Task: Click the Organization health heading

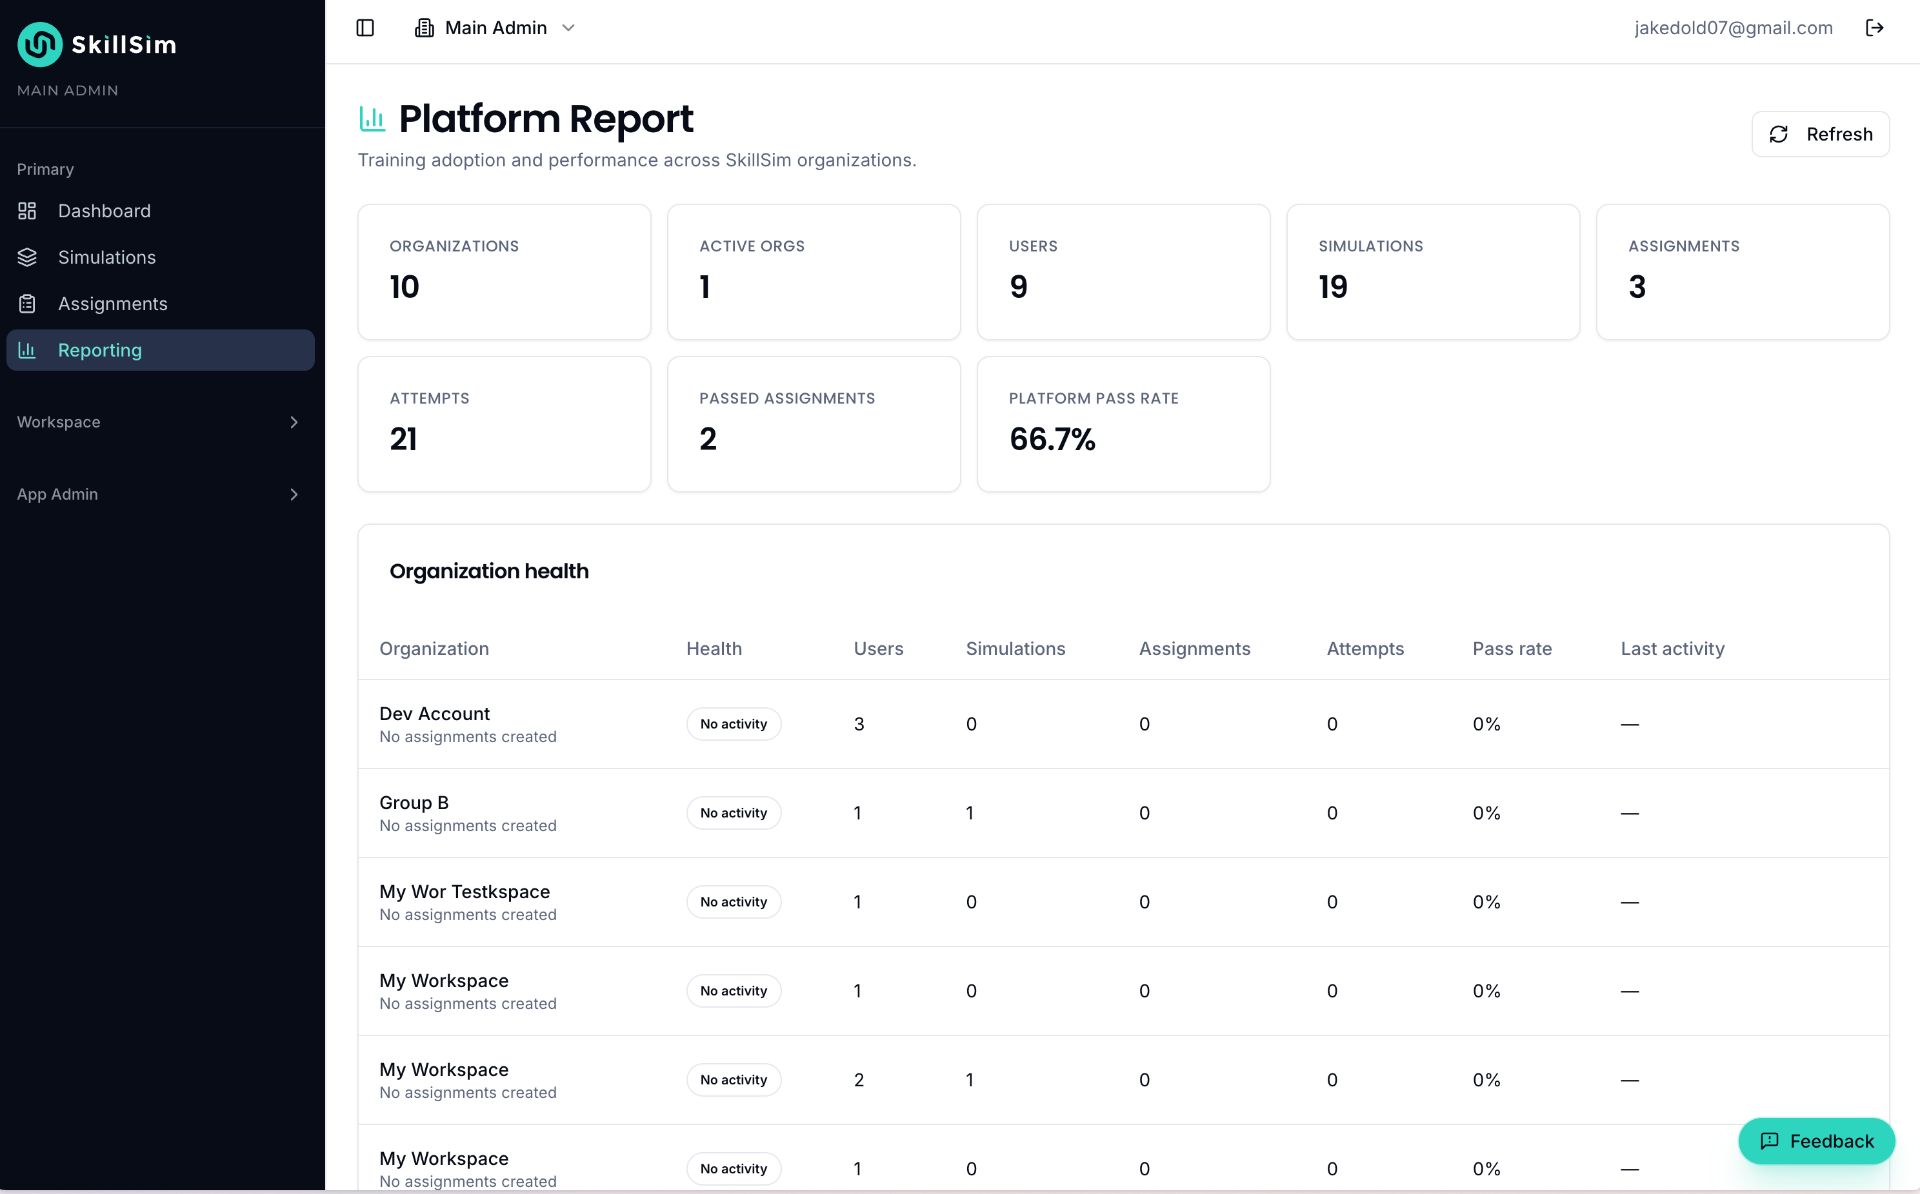Action: pyautogui.click(x=489, y=571)
